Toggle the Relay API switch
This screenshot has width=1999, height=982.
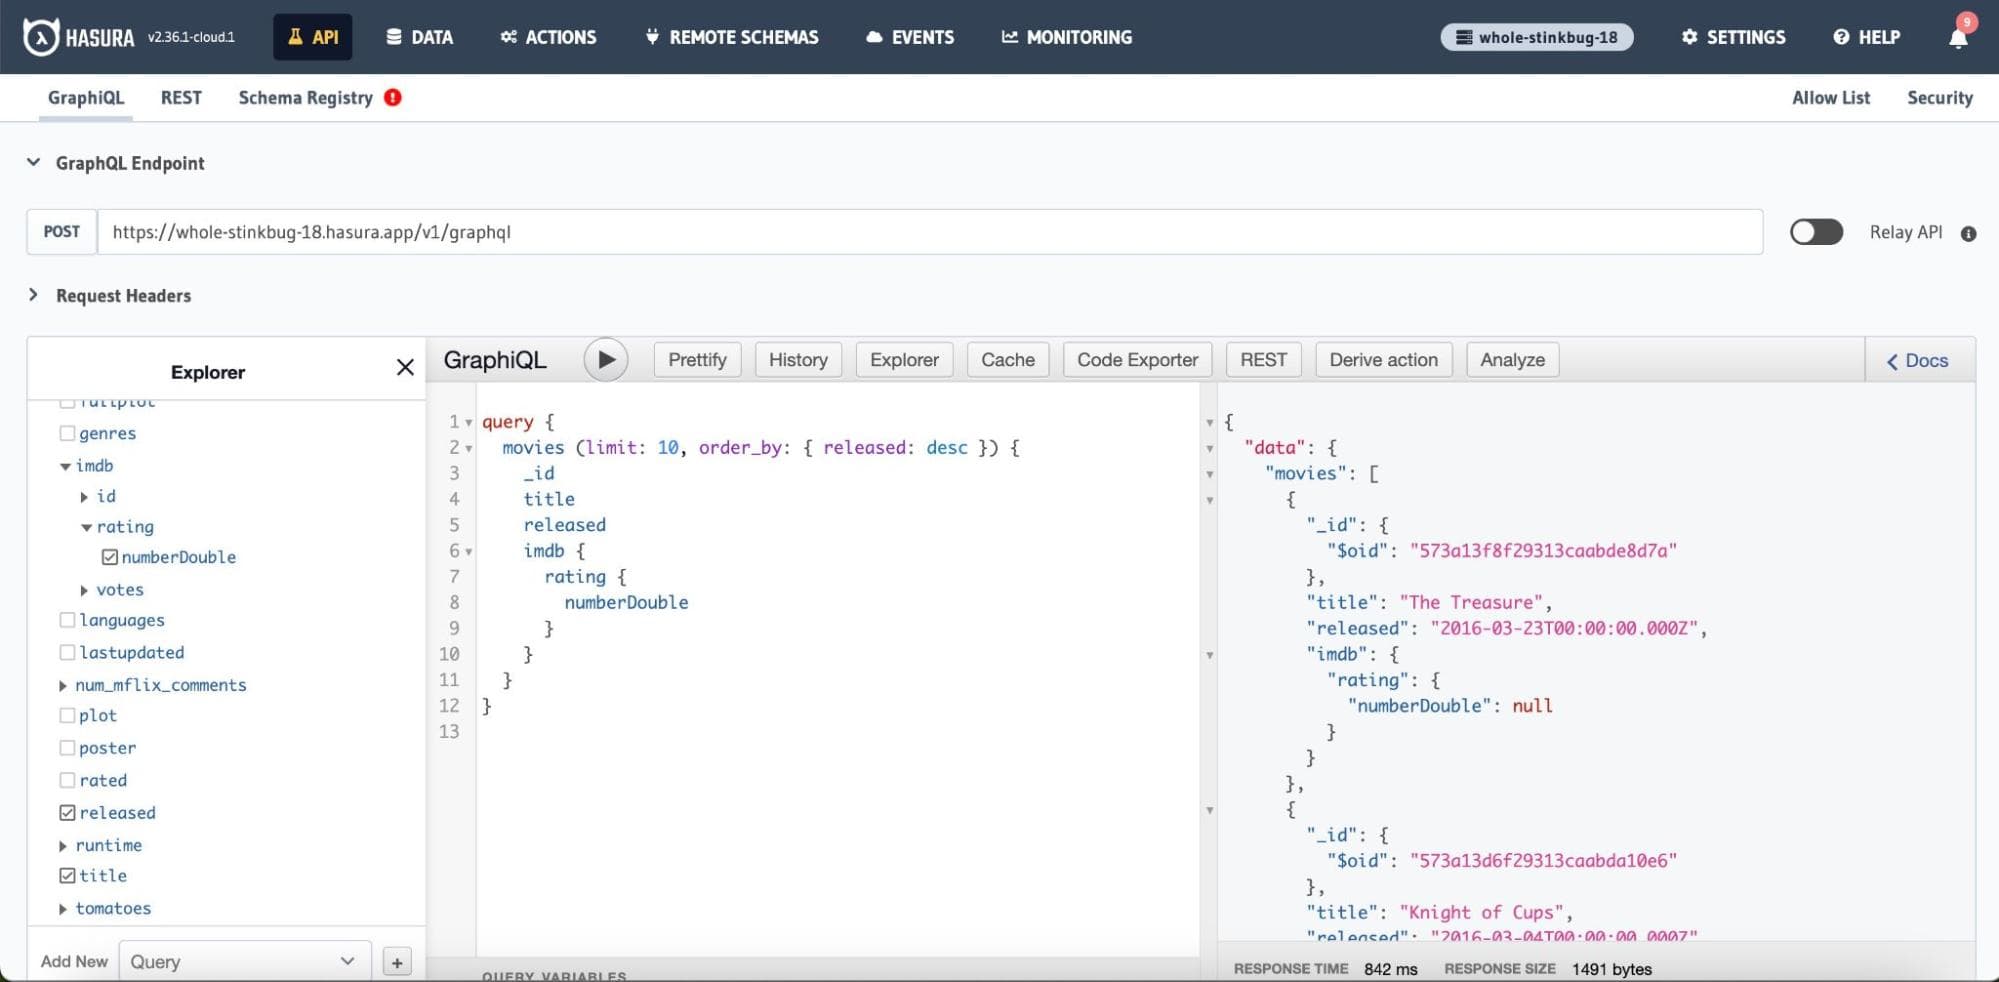[x=1816, y=232]
